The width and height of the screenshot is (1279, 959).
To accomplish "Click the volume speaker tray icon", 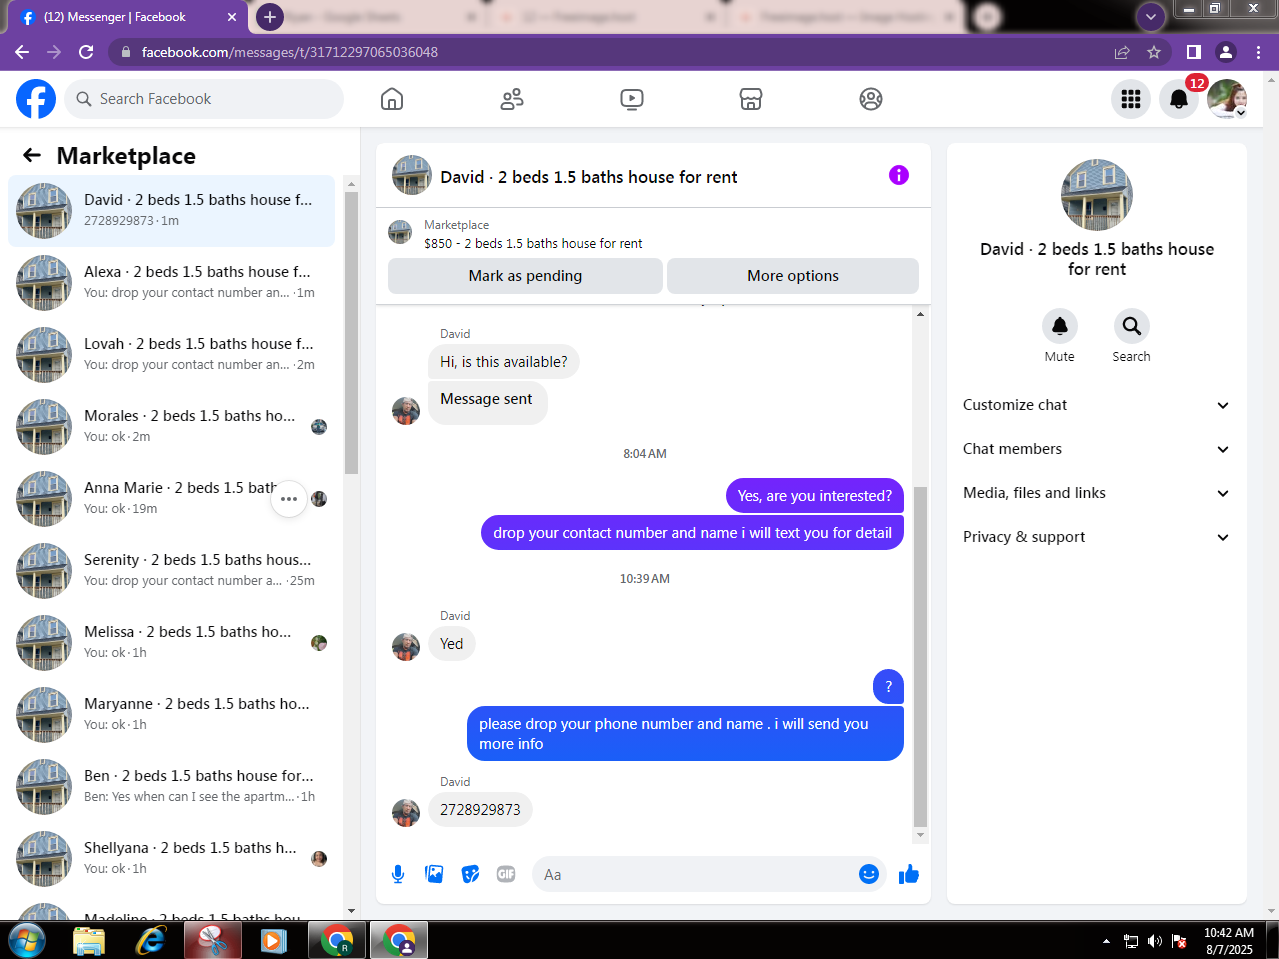I will click(1155, 941).
